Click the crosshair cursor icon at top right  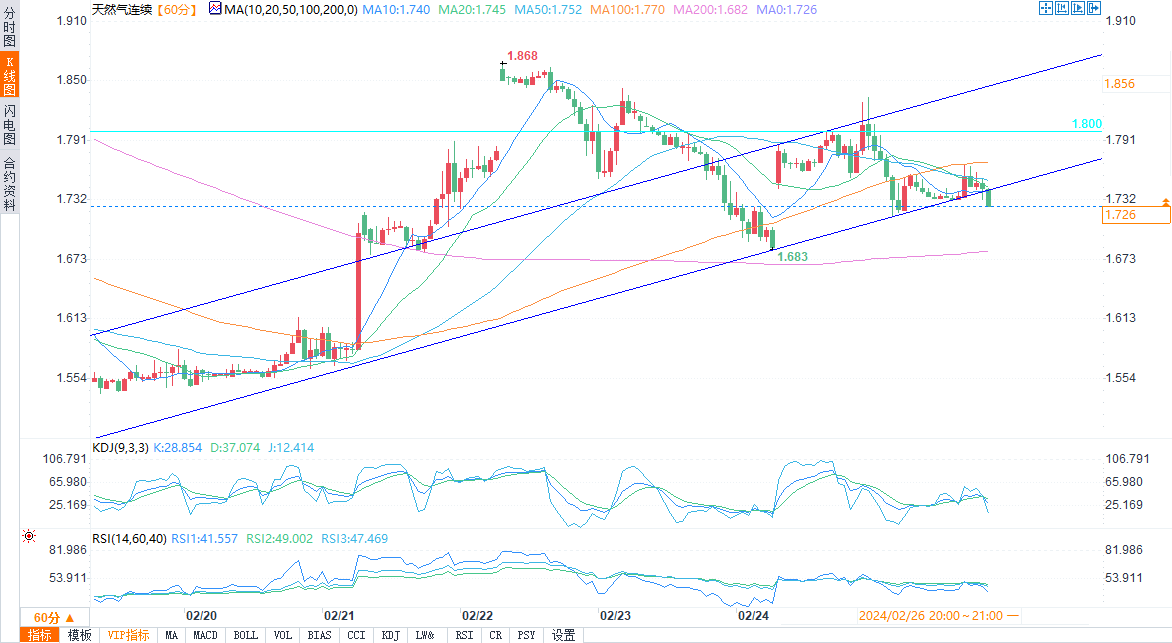pyautogui.click(x=1046, y=8)
